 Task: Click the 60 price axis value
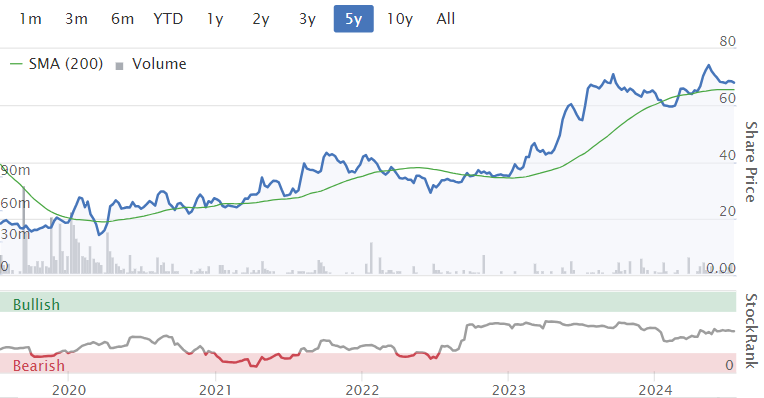point(727,98)
